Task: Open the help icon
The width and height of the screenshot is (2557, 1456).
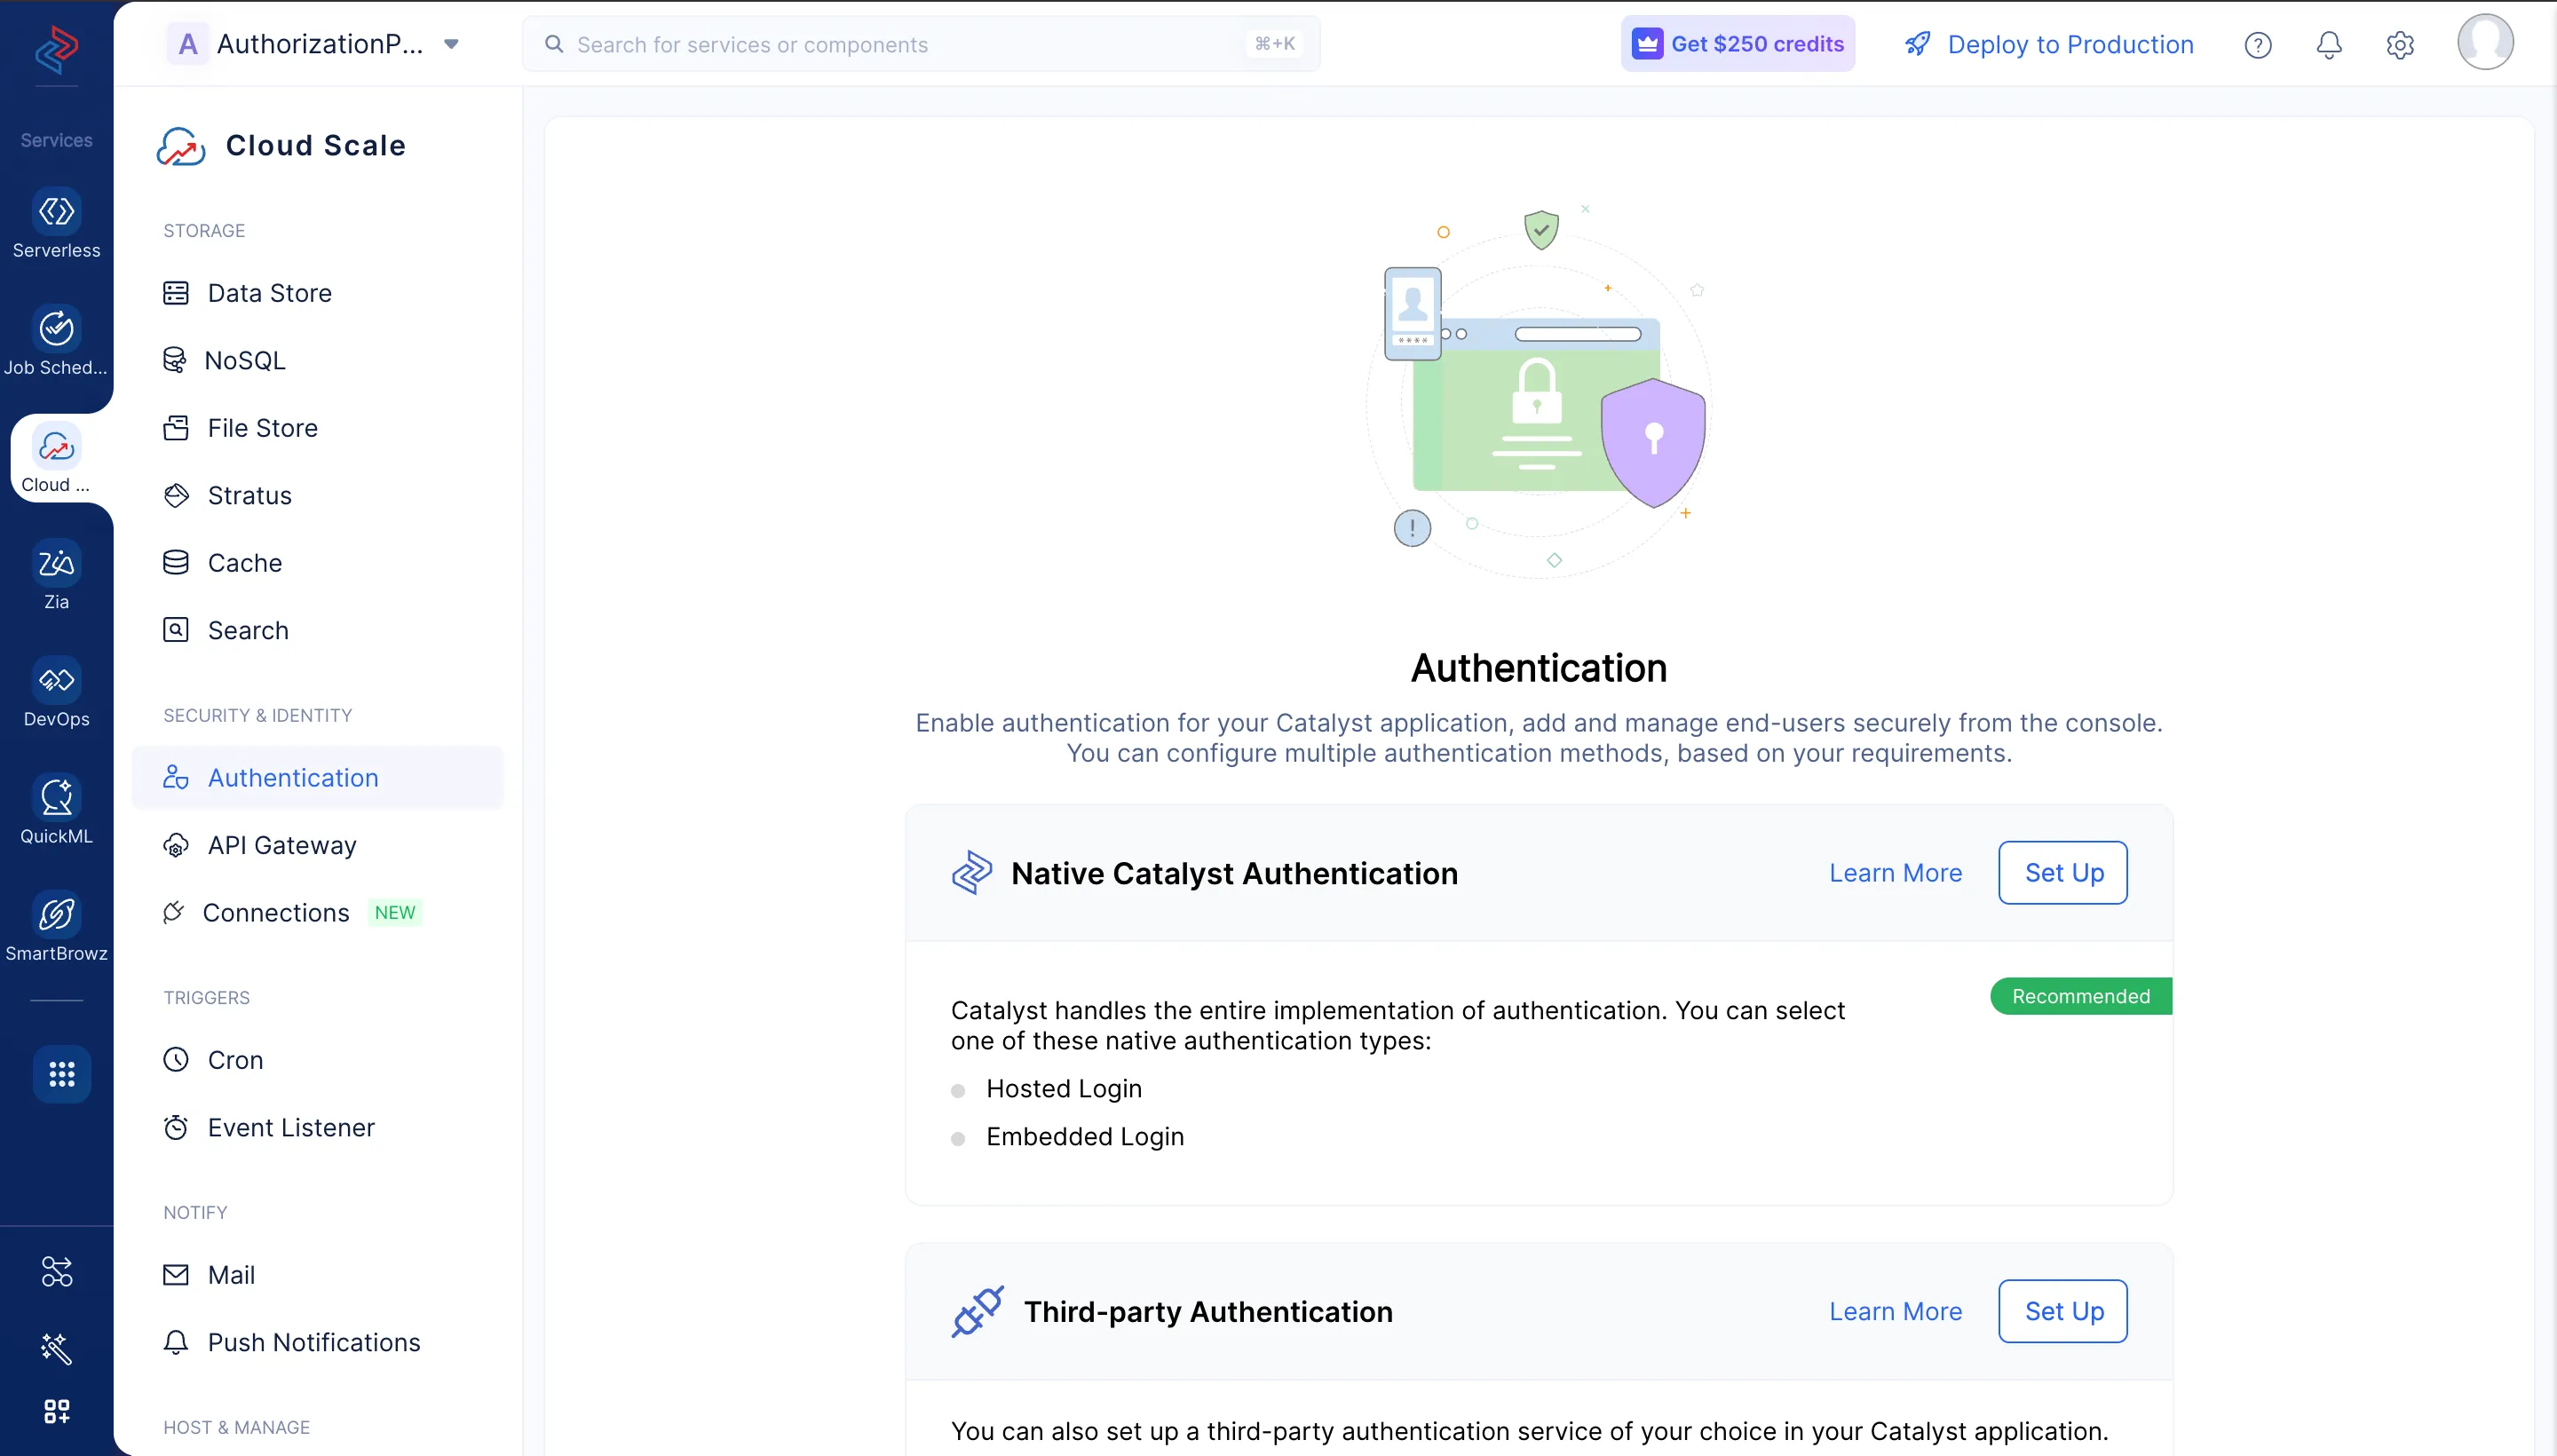Action: click(x=2259, y=44)
